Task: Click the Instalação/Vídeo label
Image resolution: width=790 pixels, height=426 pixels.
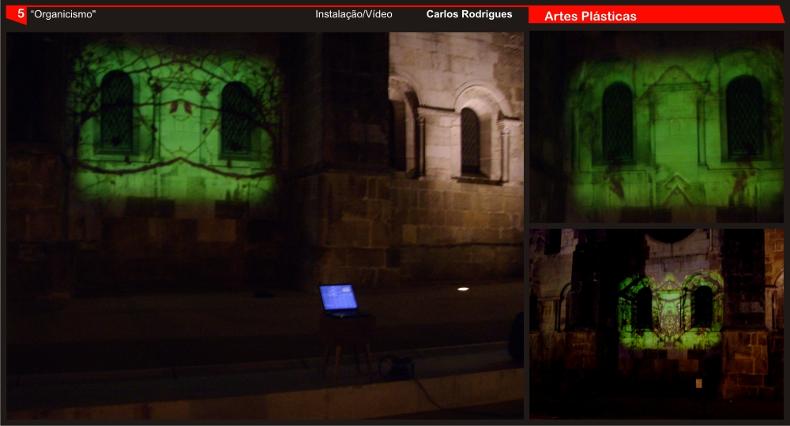Action: [354, 15]
